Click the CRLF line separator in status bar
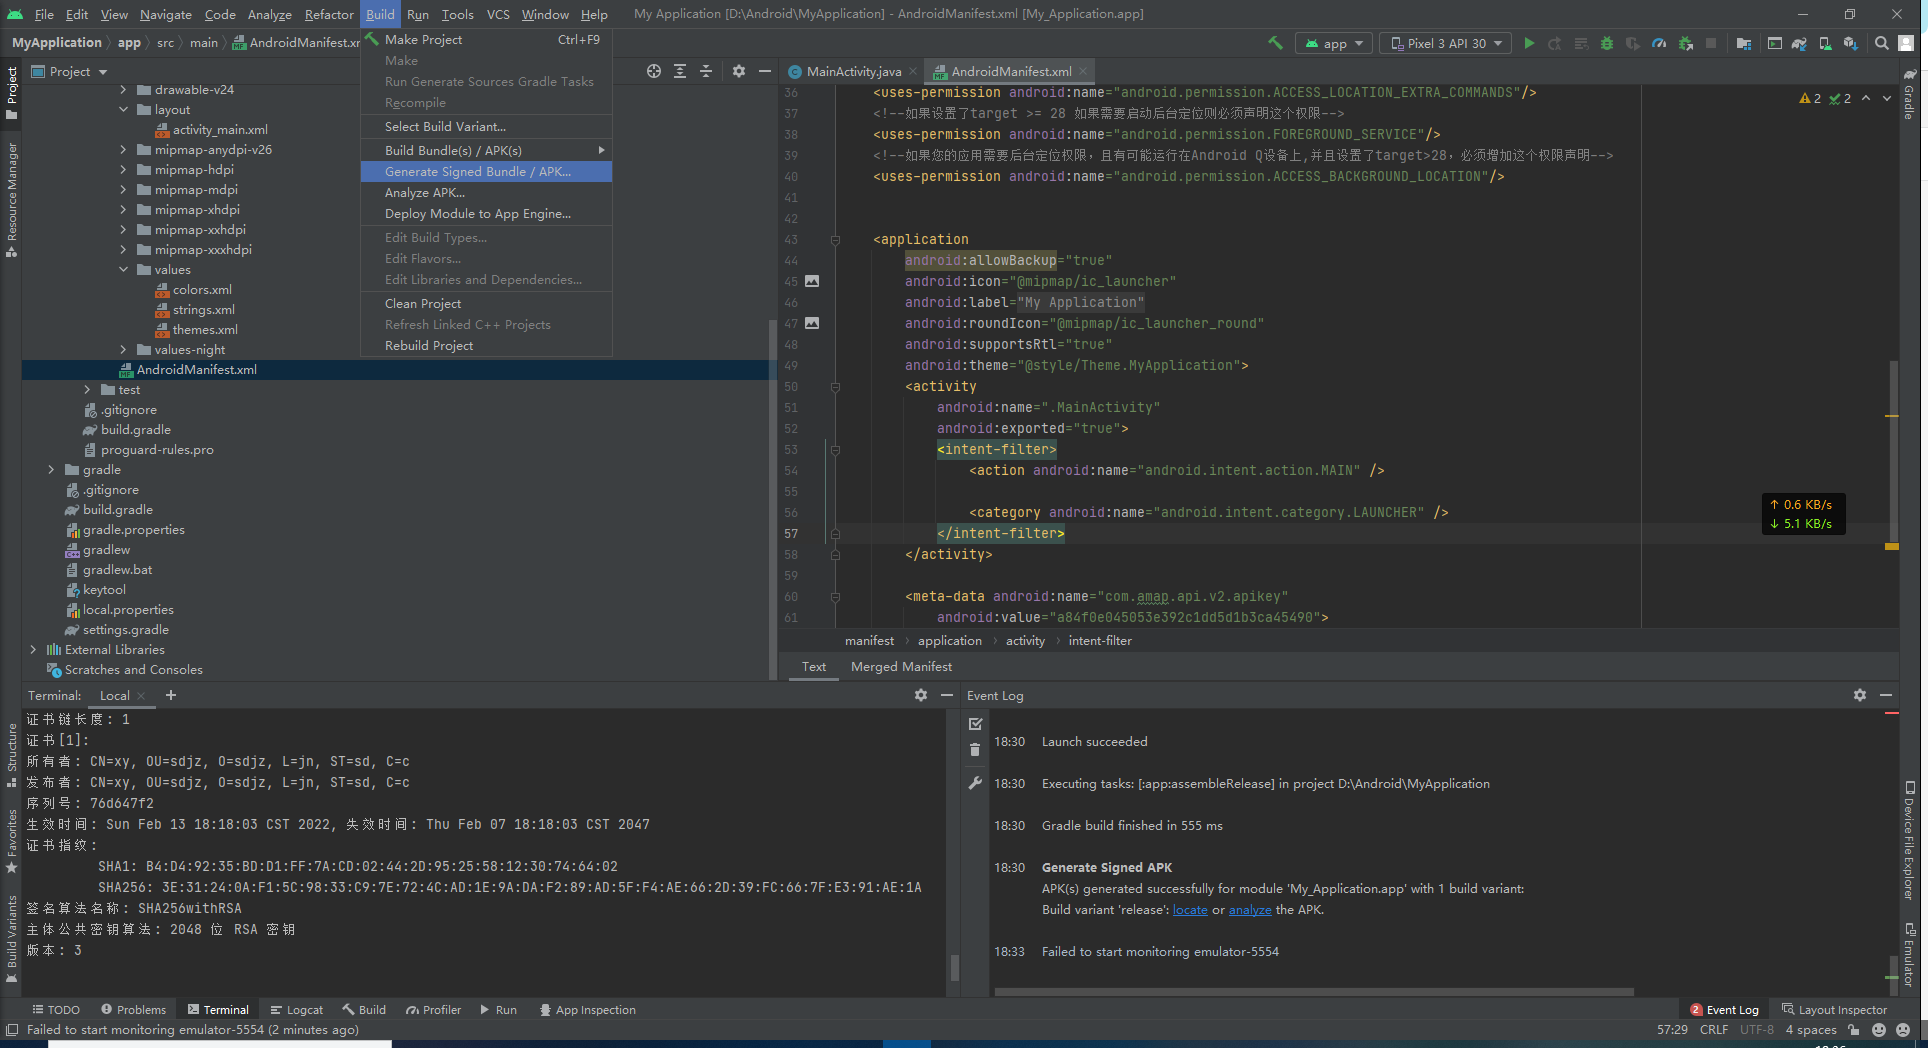Screen dimensions: 1928x1048 click(x=1713, y=1030)
